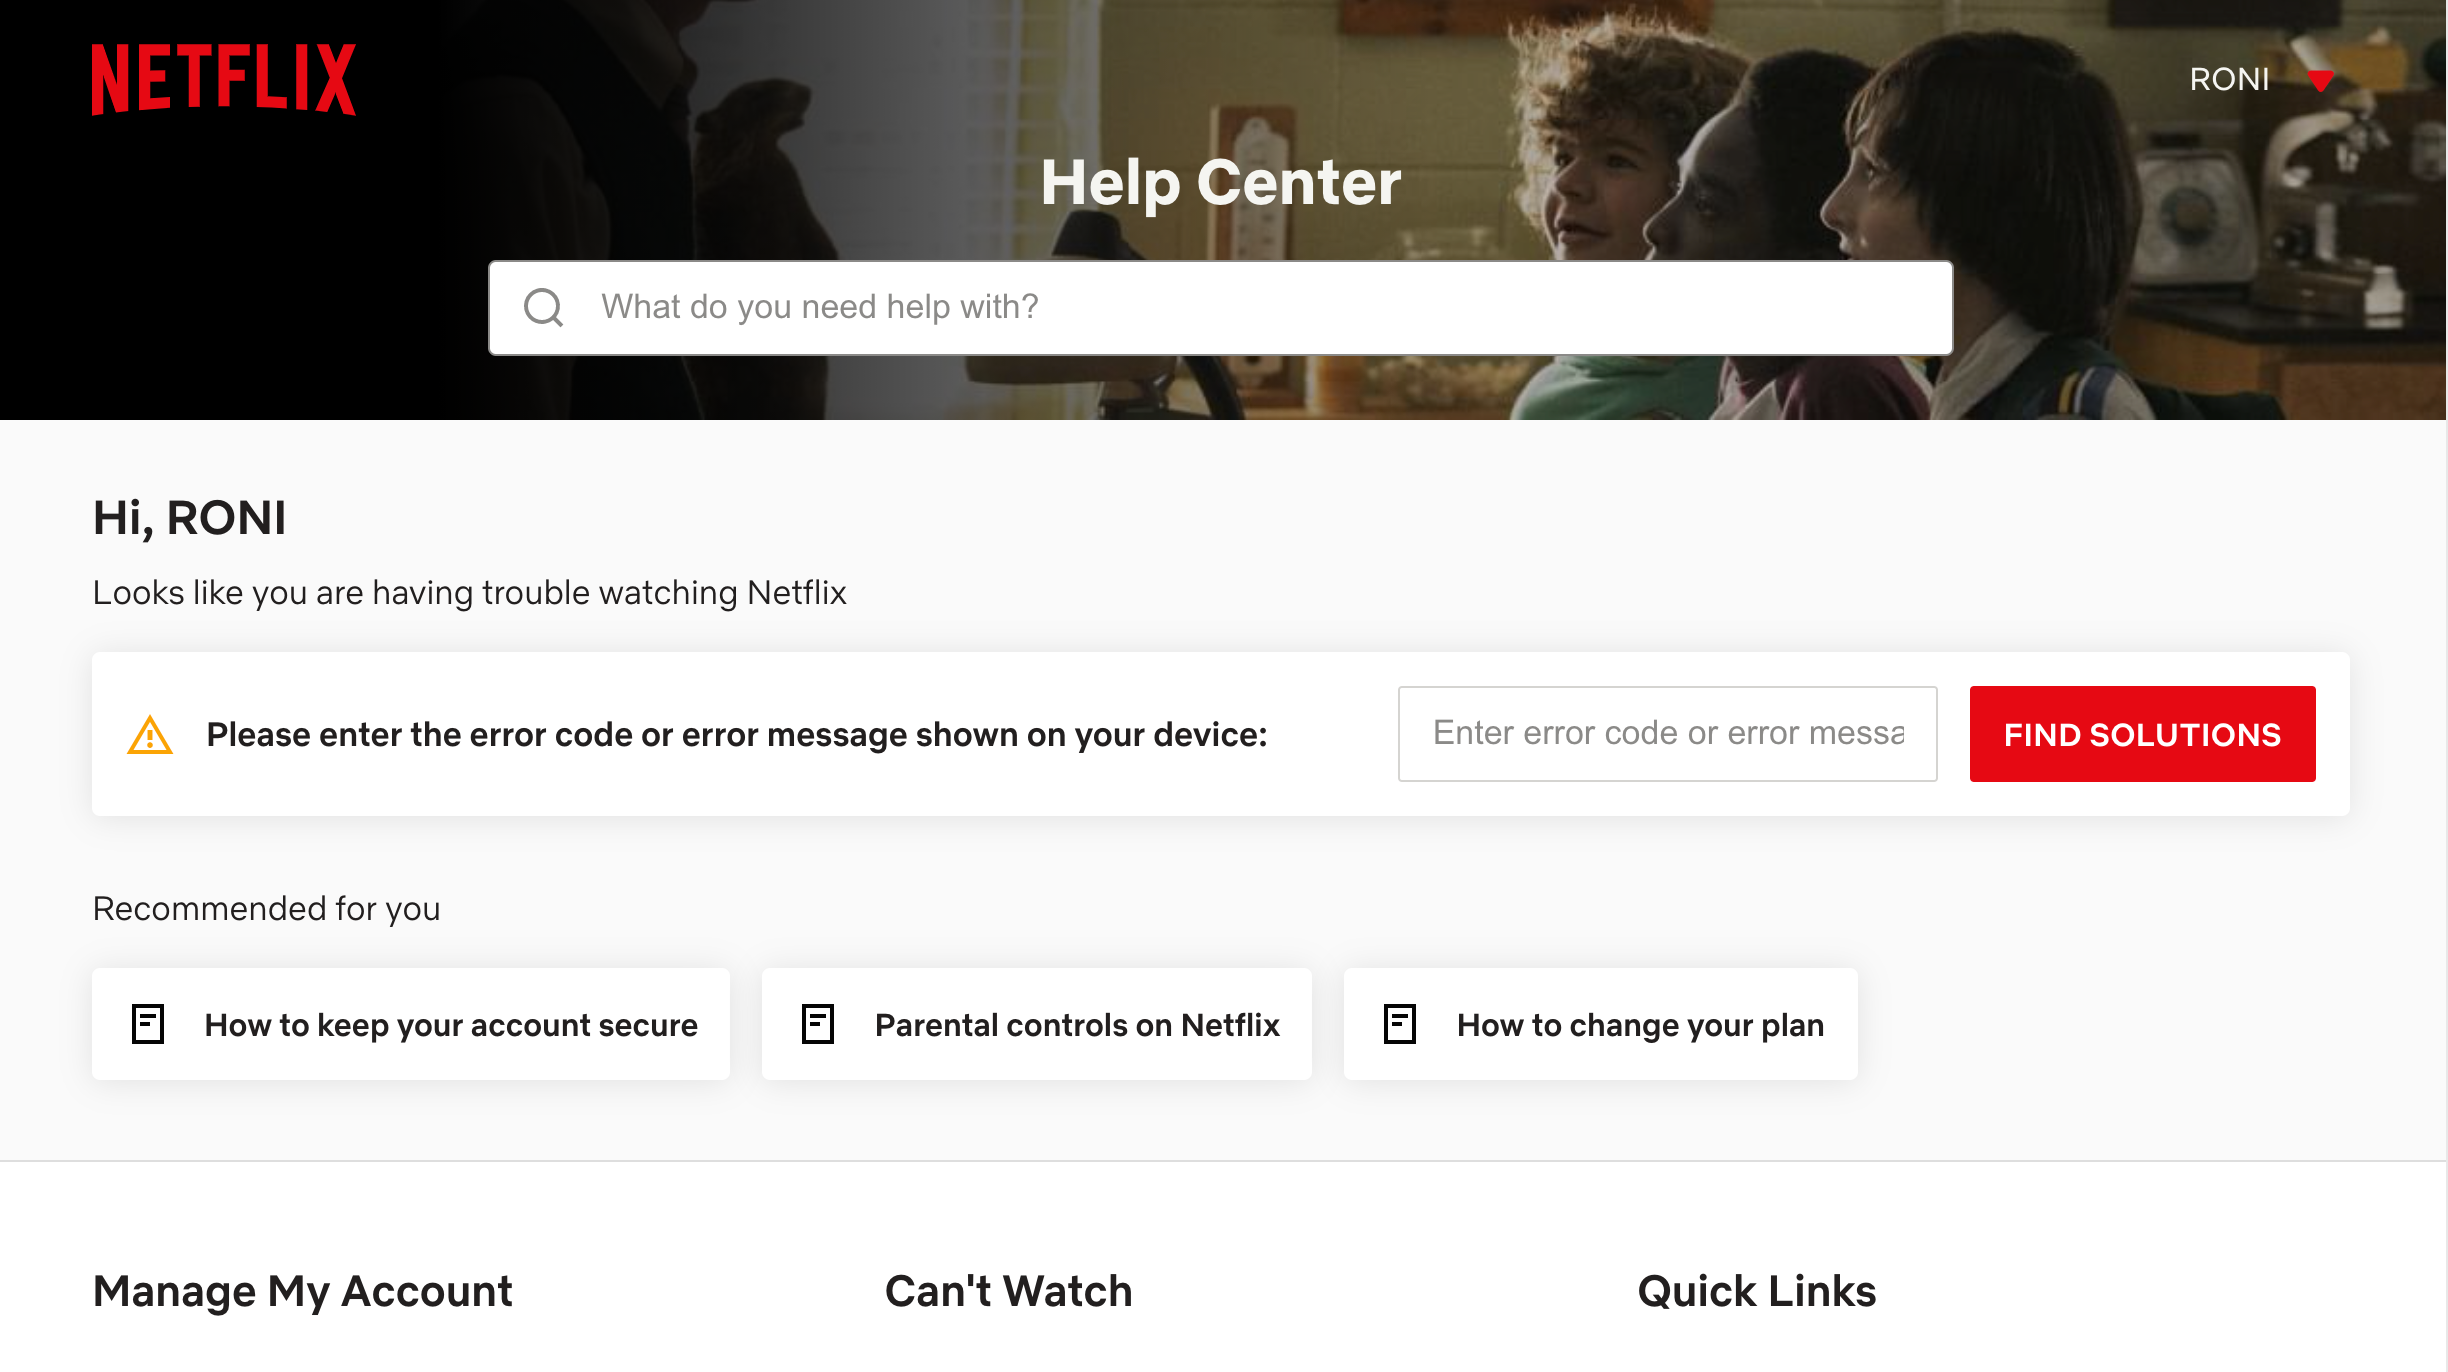Click the Hi, RONI greeting text
2448x1372 pixels.
click(x=189, y=518)
